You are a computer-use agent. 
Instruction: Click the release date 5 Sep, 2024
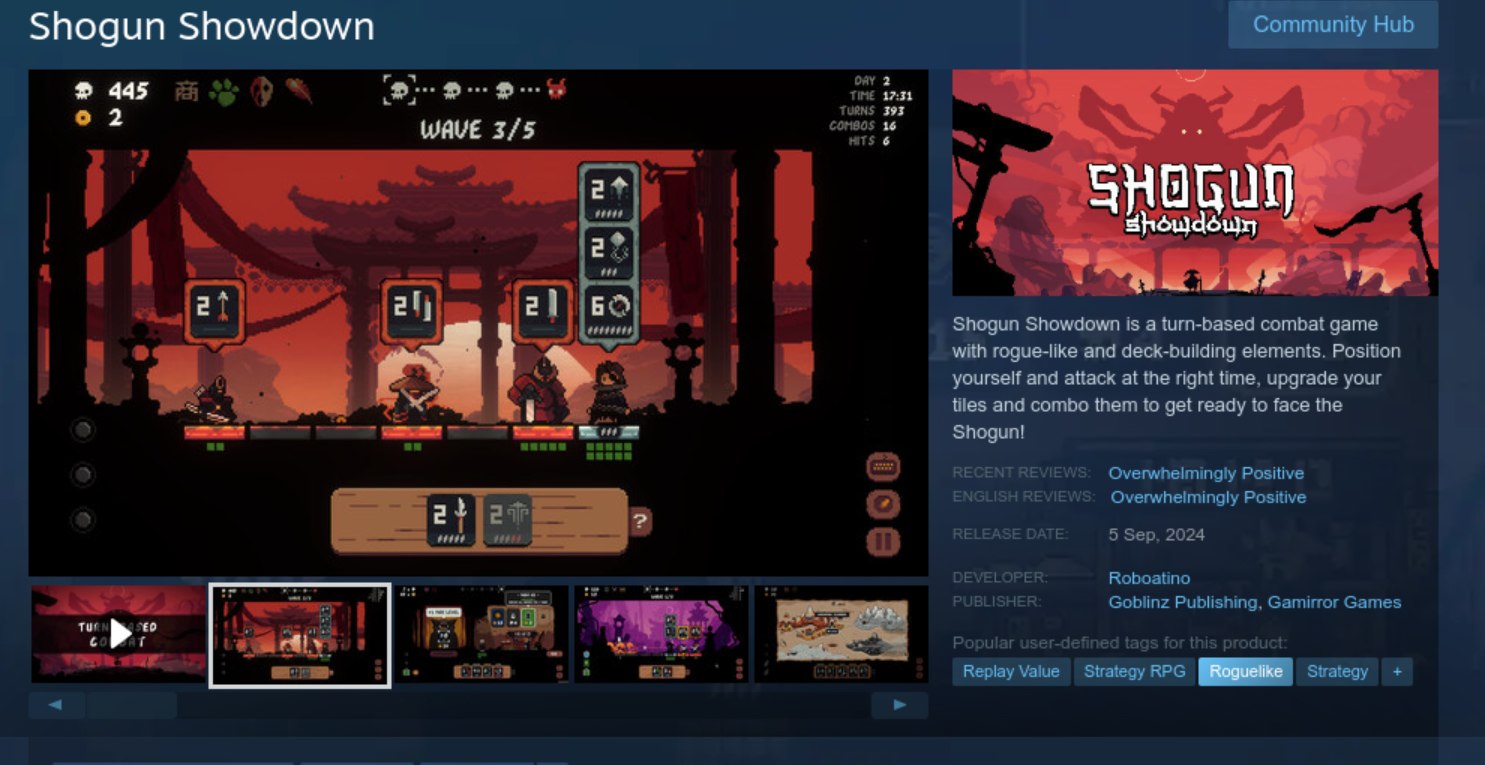1156,535
